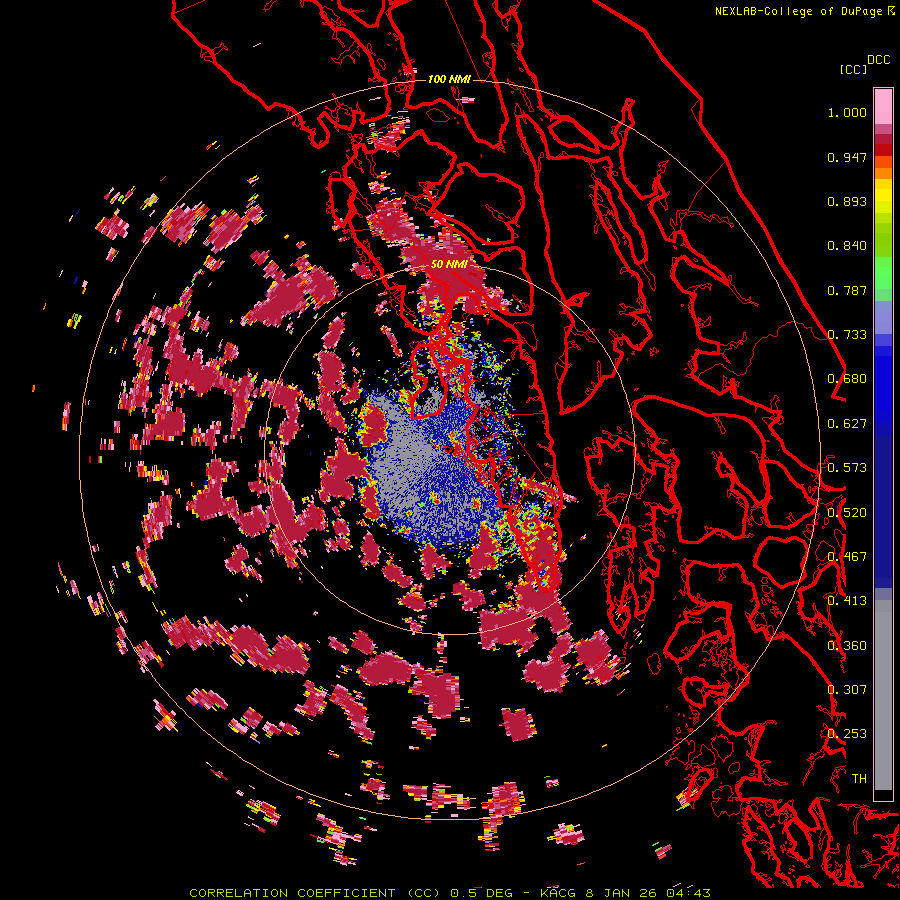This screenshot has width=900, height=900.
Task: Pick the bright green color bar segment
Action: (883, 273)
